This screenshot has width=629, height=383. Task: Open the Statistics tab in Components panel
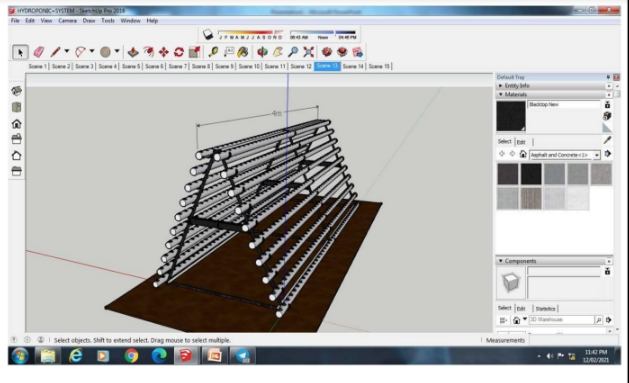point(545,309)
